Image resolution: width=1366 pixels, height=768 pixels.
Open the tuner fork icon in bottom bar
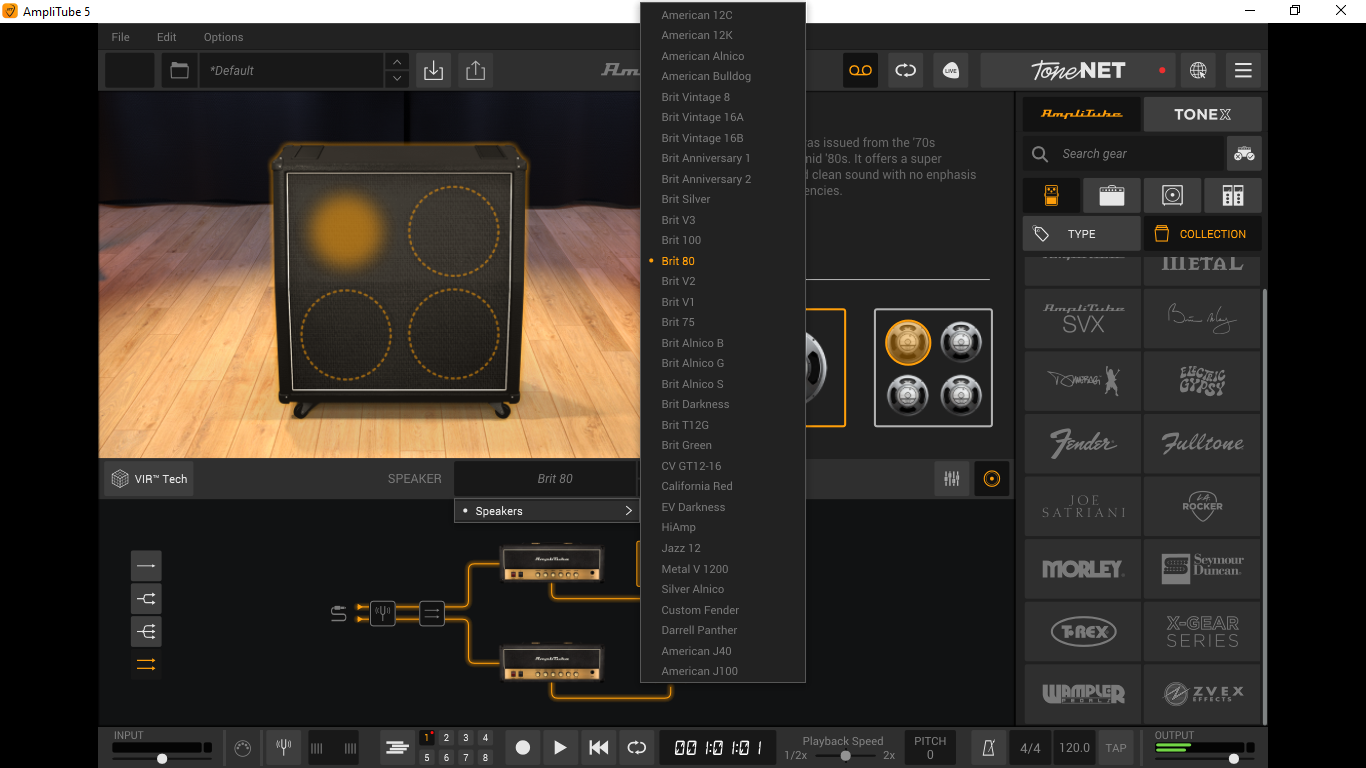[284, 747]
